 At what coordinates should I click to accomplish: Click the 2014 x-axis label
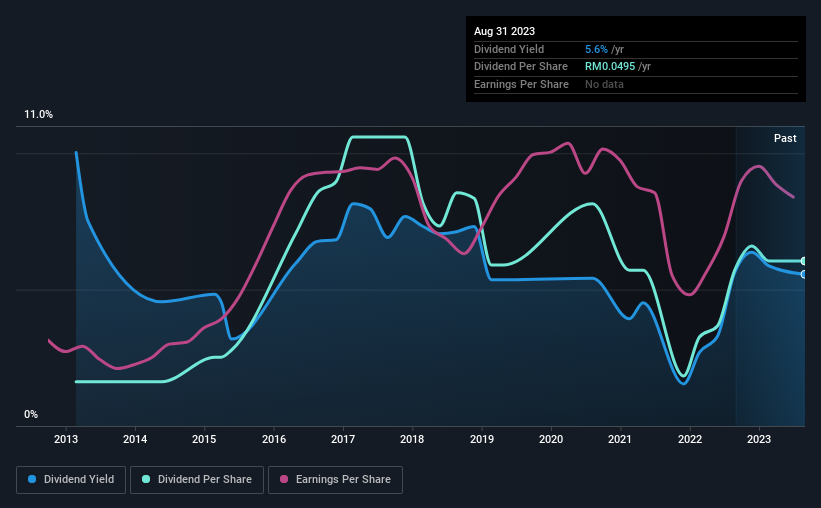(135, 439)
